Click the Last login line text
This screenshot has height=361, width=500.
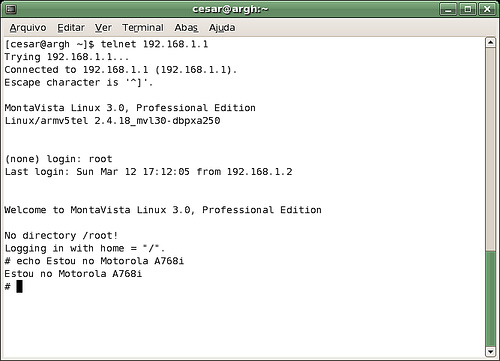[x=148, y=172]
